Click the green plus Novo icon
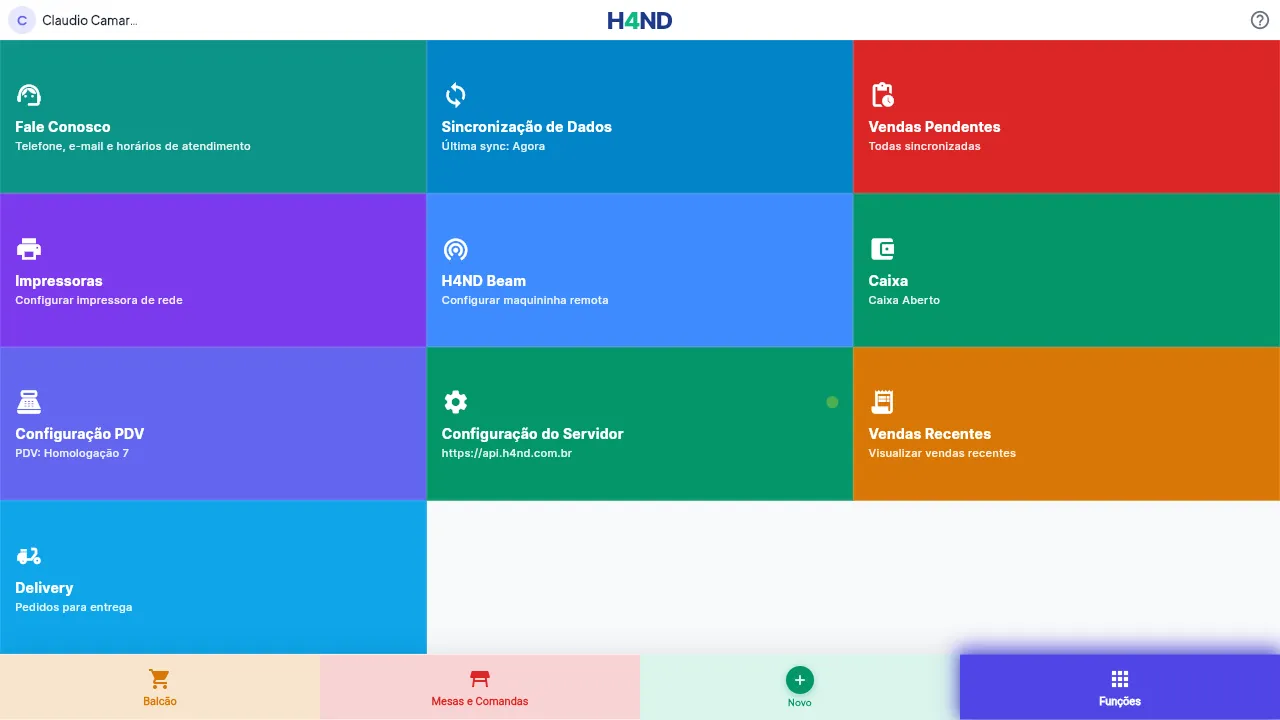The height and width of the screenshot is (720, 1280). coord(799,680)
